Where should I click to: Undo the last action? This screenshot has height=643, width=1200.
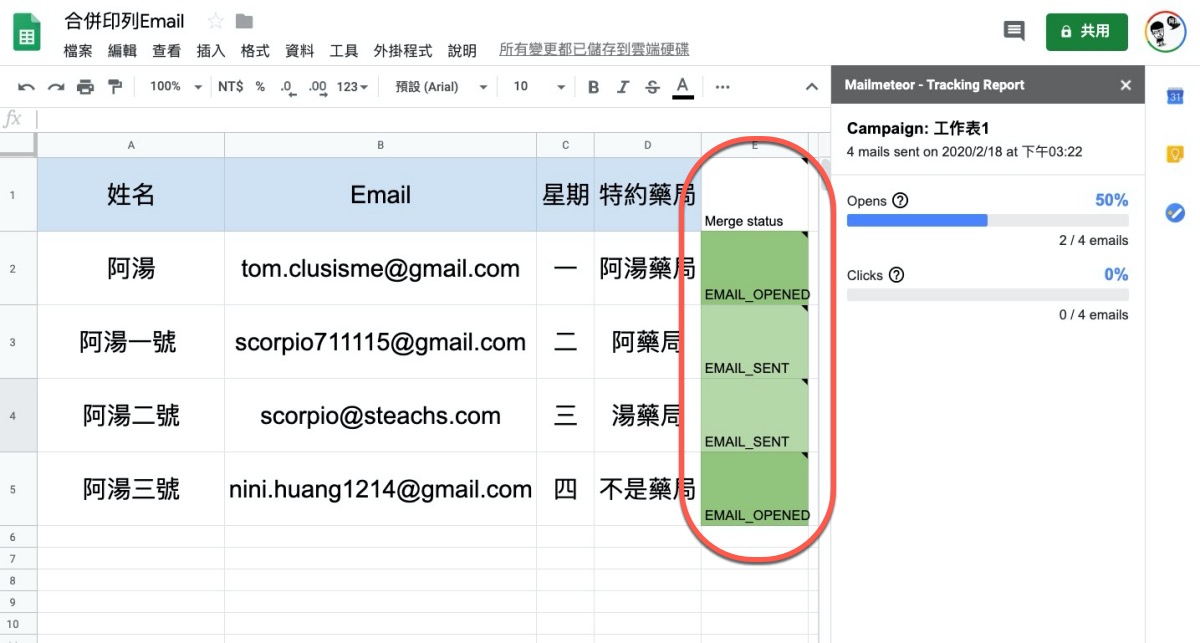coord(27,87)
